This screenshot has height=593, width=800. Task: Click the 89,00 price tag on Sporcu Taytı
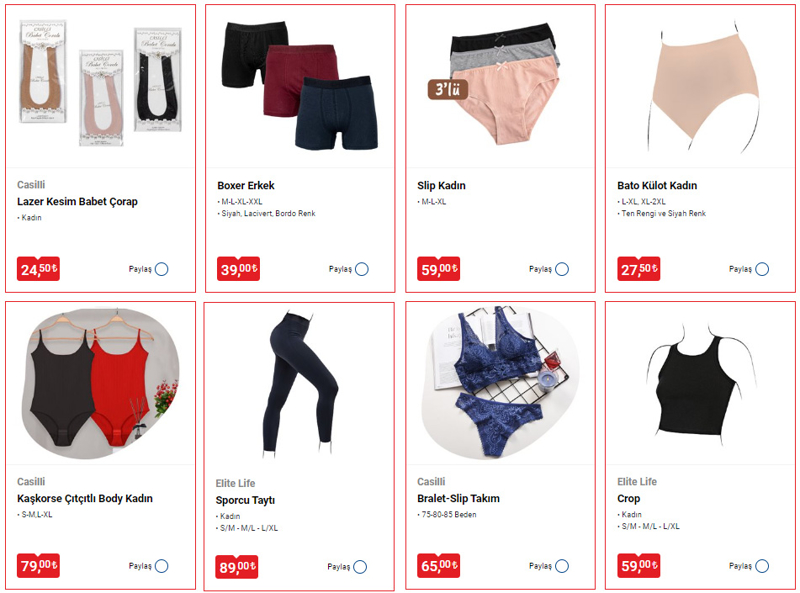[x=237, y=567]
